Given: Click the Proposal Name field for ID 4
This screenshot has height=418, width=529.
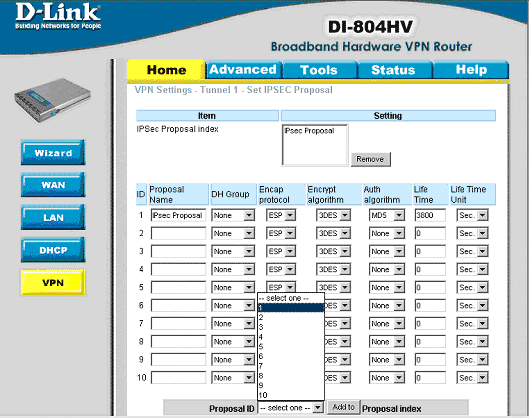Looking at the screenshot, I should pyautogui.click(x=178, y=270).
